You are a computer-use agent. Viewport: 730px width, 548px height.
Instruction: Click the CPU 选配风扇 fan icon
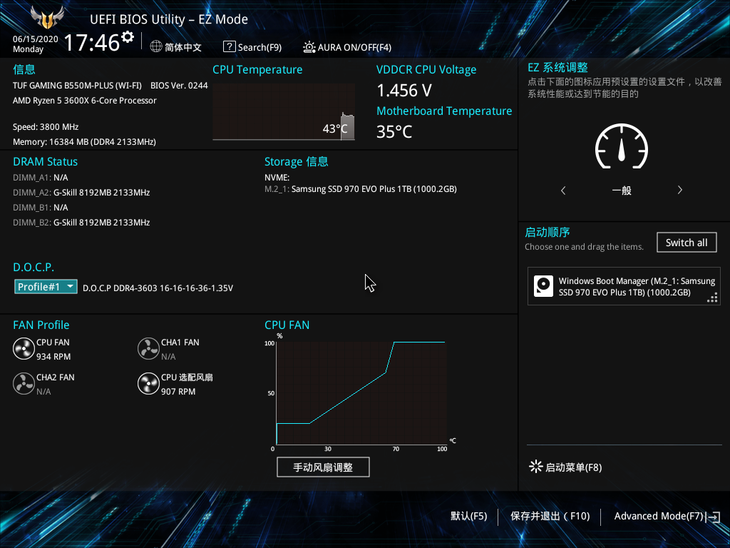(x=148, y=384)
